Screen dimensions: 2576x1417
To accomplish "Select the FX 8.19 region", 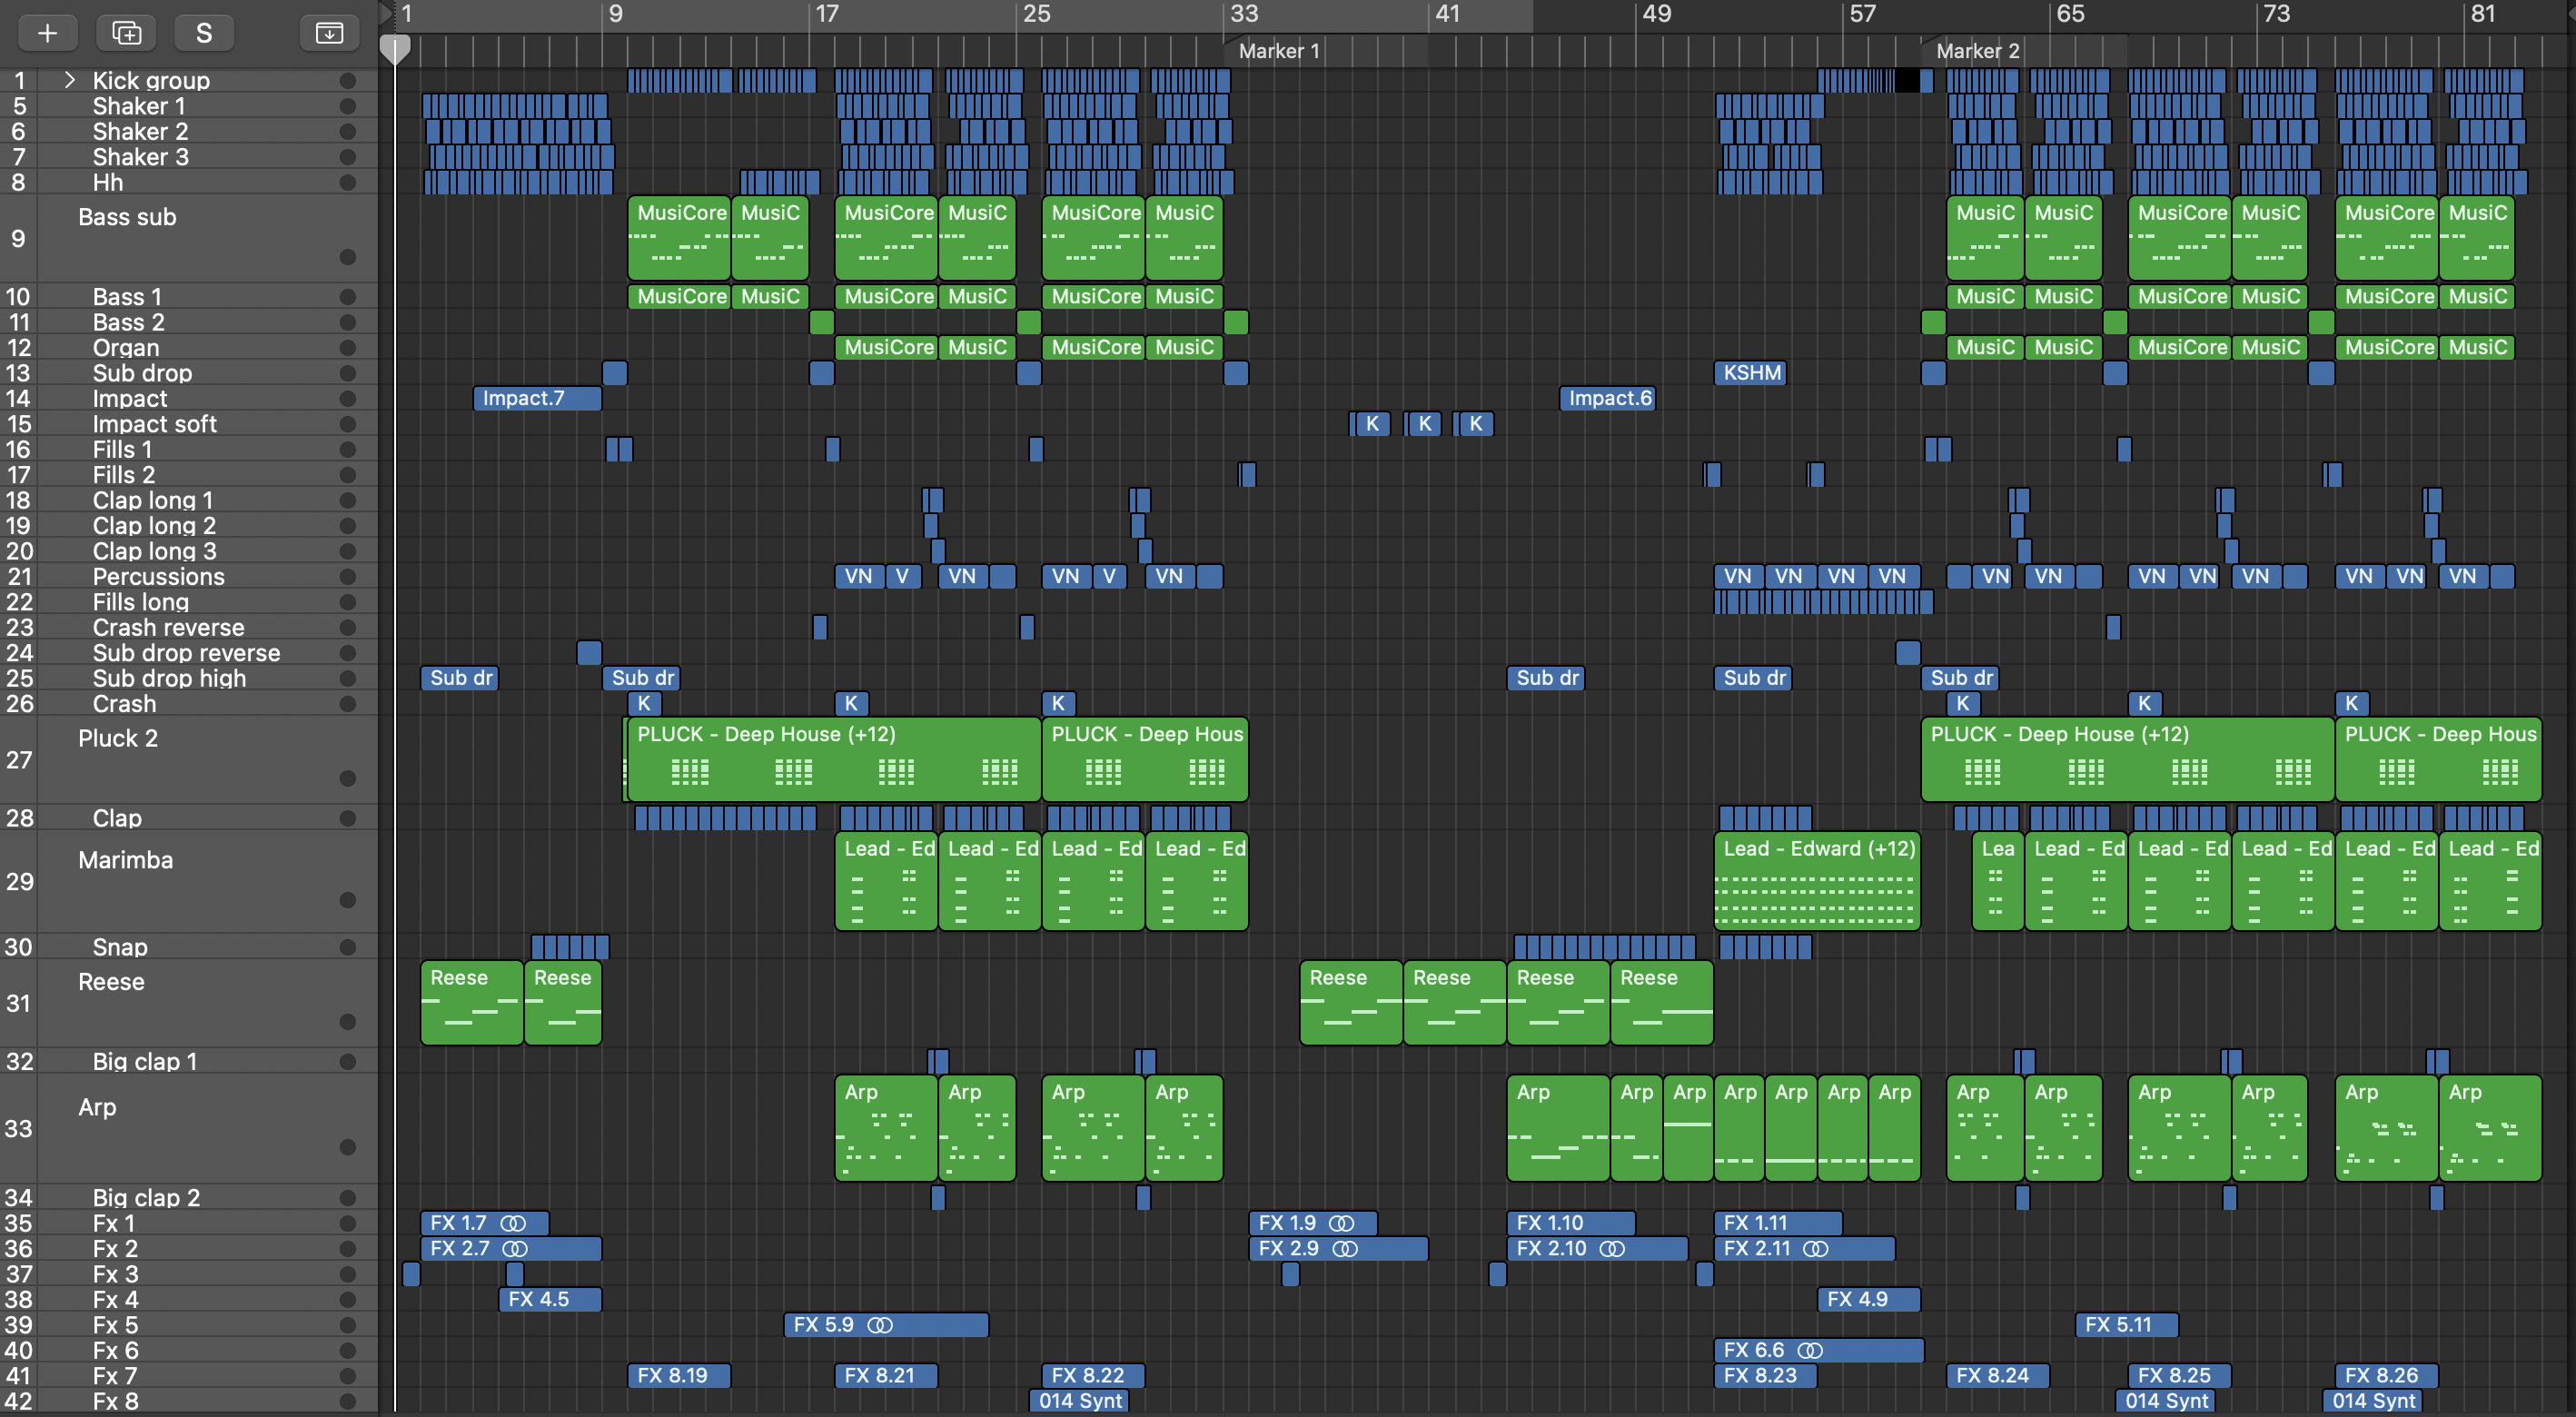I will coord(679,1375).
